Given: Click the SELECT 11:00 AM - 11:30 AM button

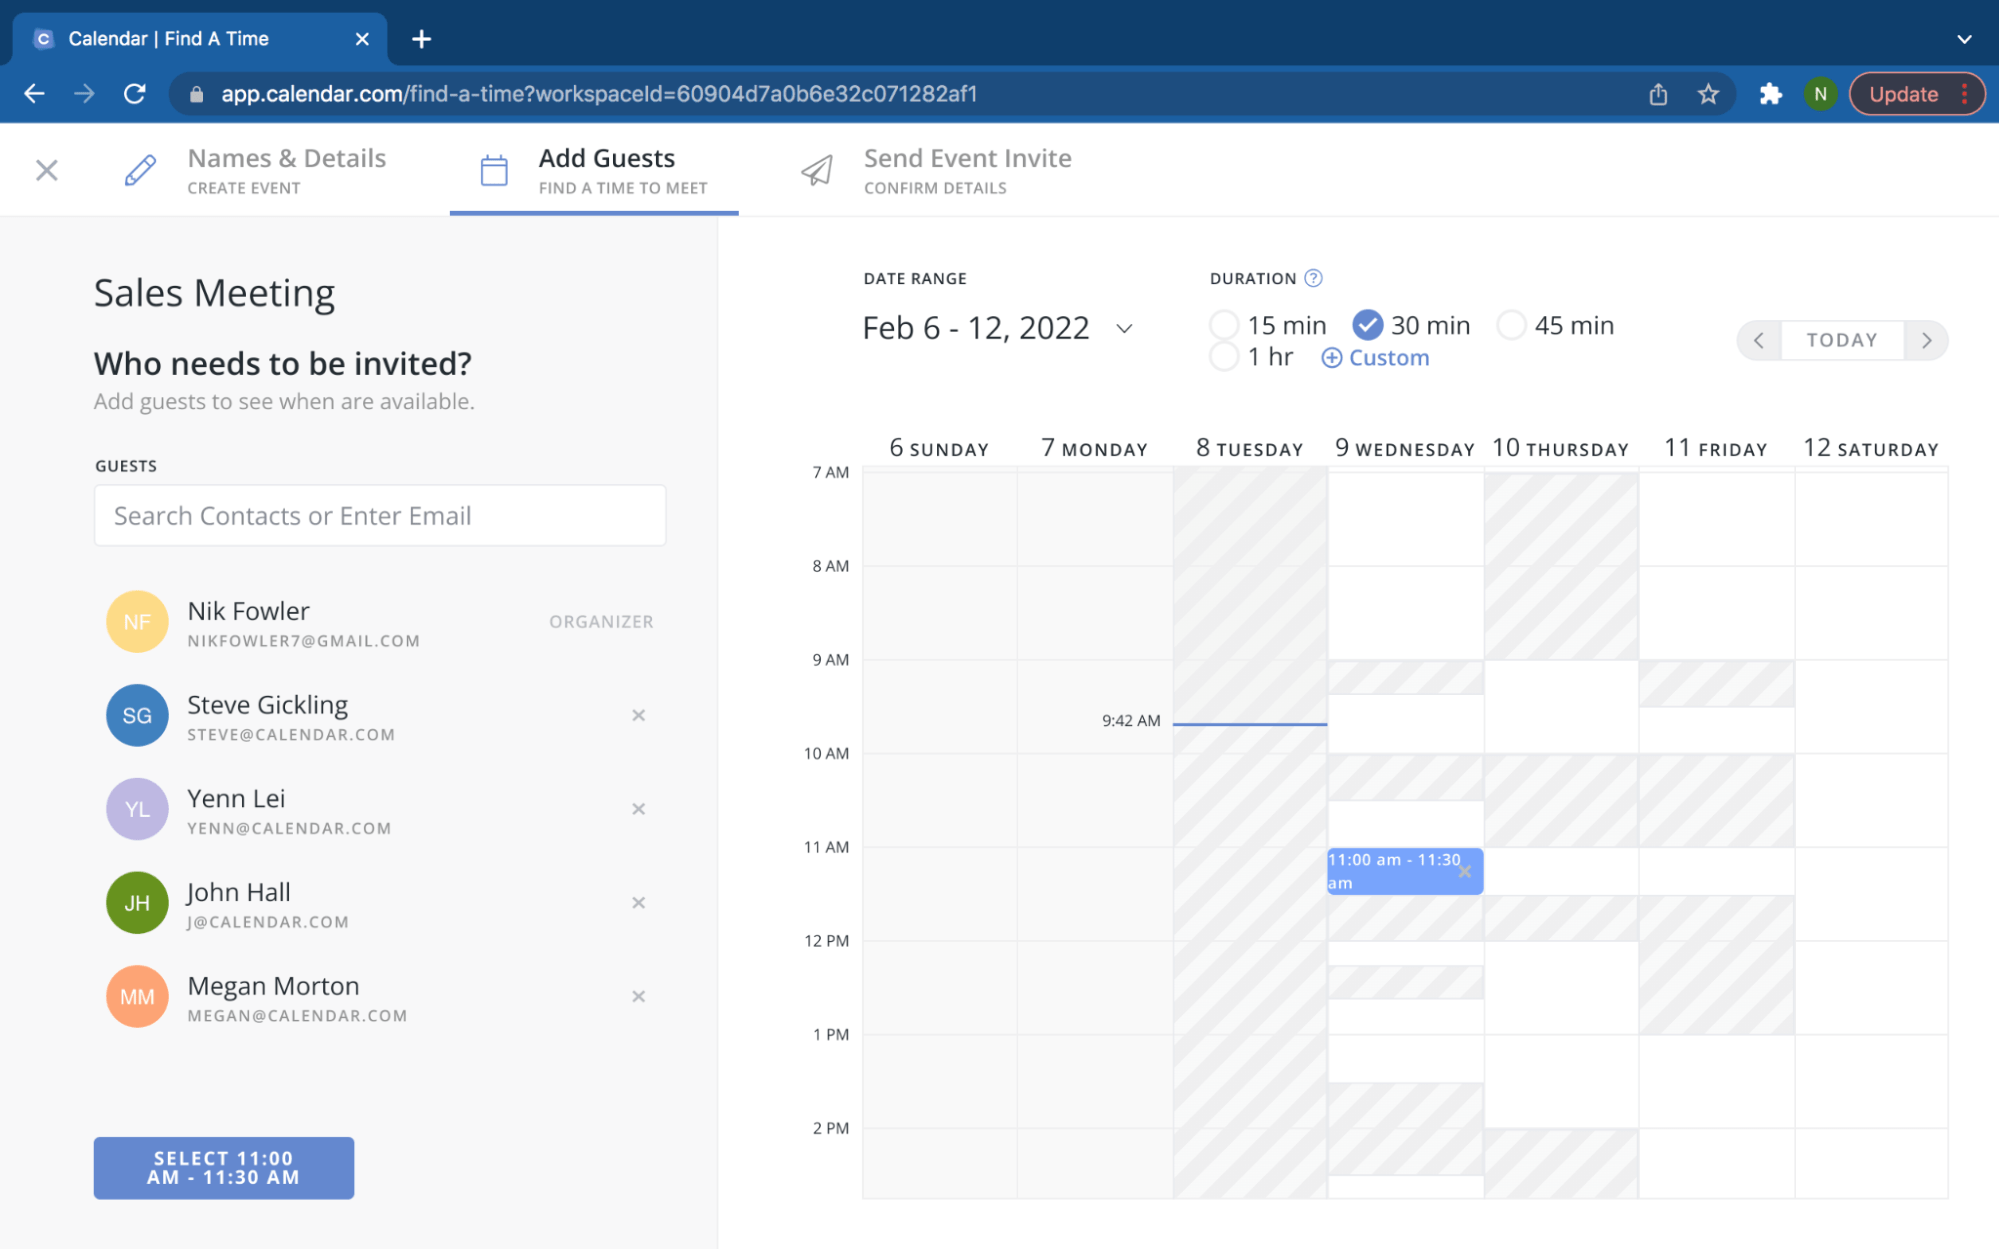Looking at the screenshot, I should (223, 1167).
